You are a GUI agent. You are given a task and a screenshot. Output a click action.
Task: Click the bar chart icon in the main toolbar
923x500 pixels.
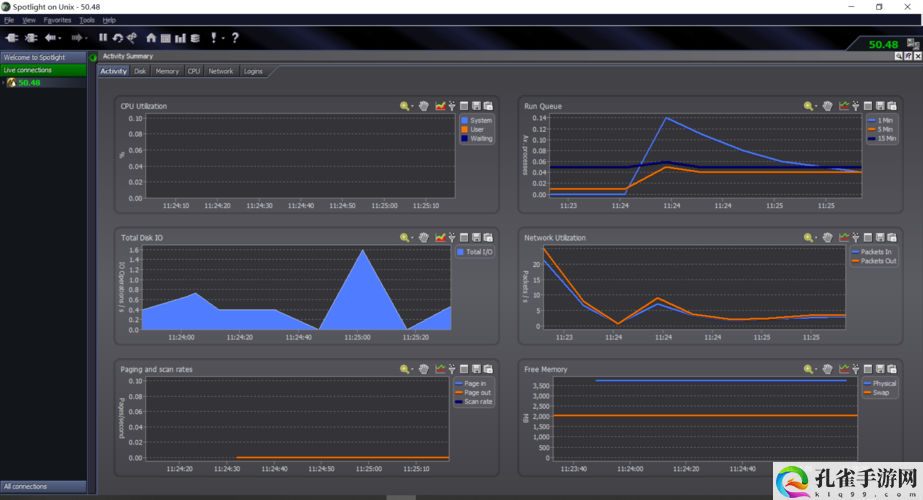point(180,38)
